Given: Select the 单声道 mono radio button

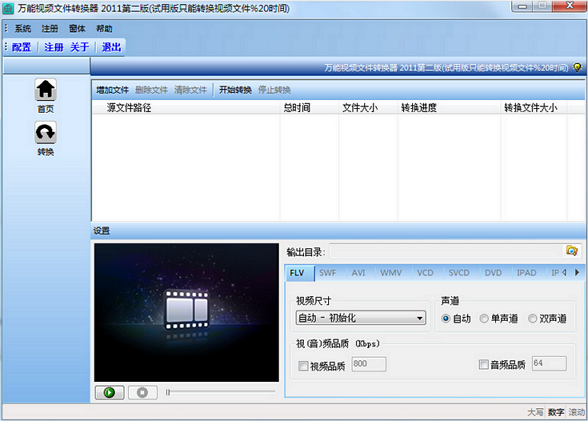Looking at the screenshot, I should pos(484,319).
